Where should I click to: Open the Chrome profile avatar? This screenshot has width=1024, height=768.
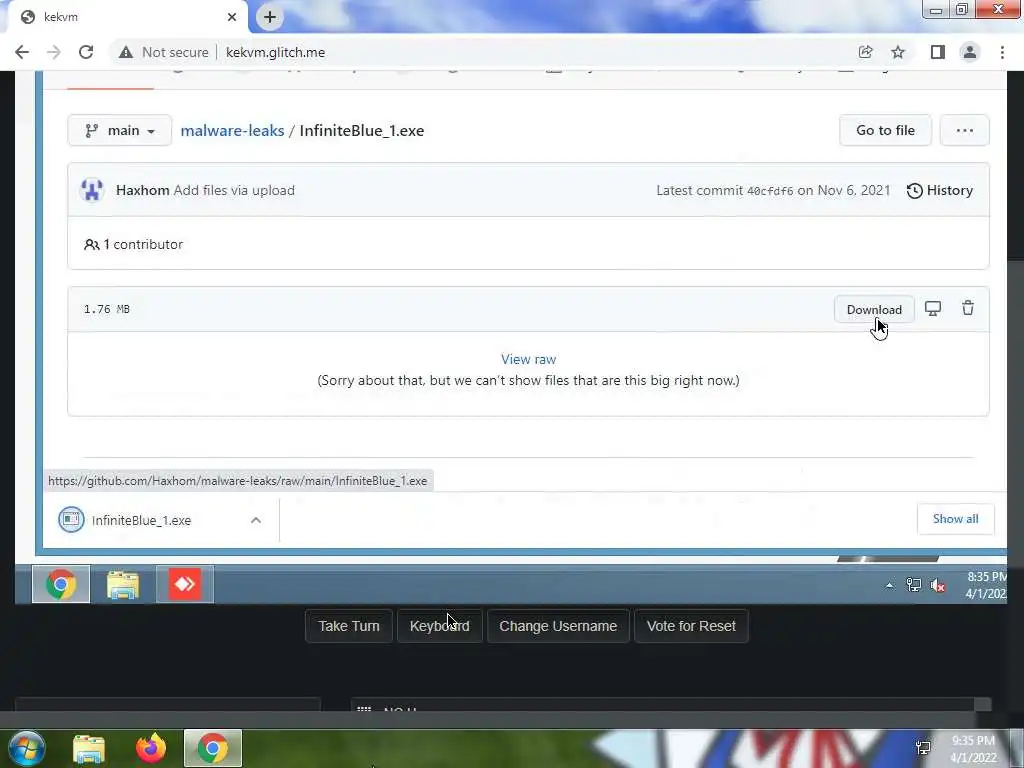tap(970, 52)
